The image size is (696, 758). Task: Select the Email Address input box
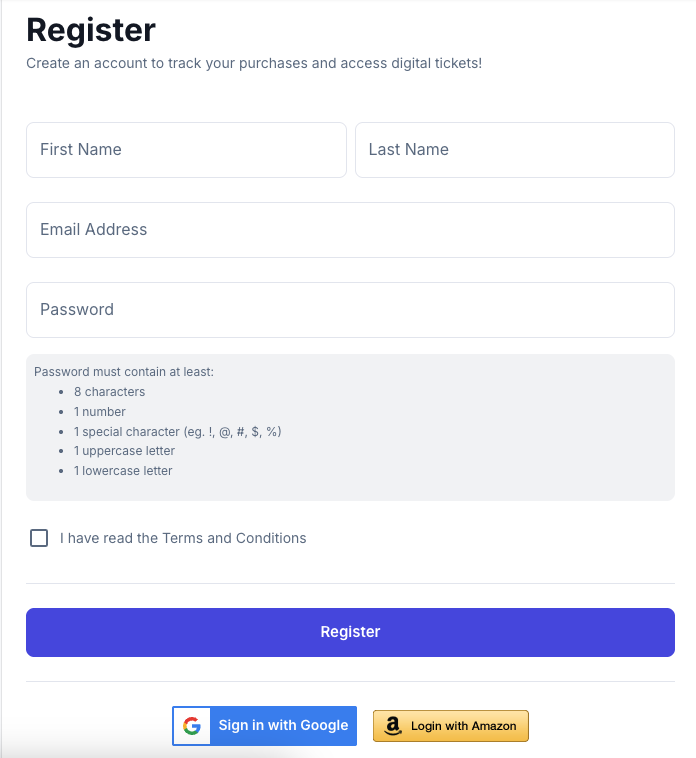pos(350,230)
